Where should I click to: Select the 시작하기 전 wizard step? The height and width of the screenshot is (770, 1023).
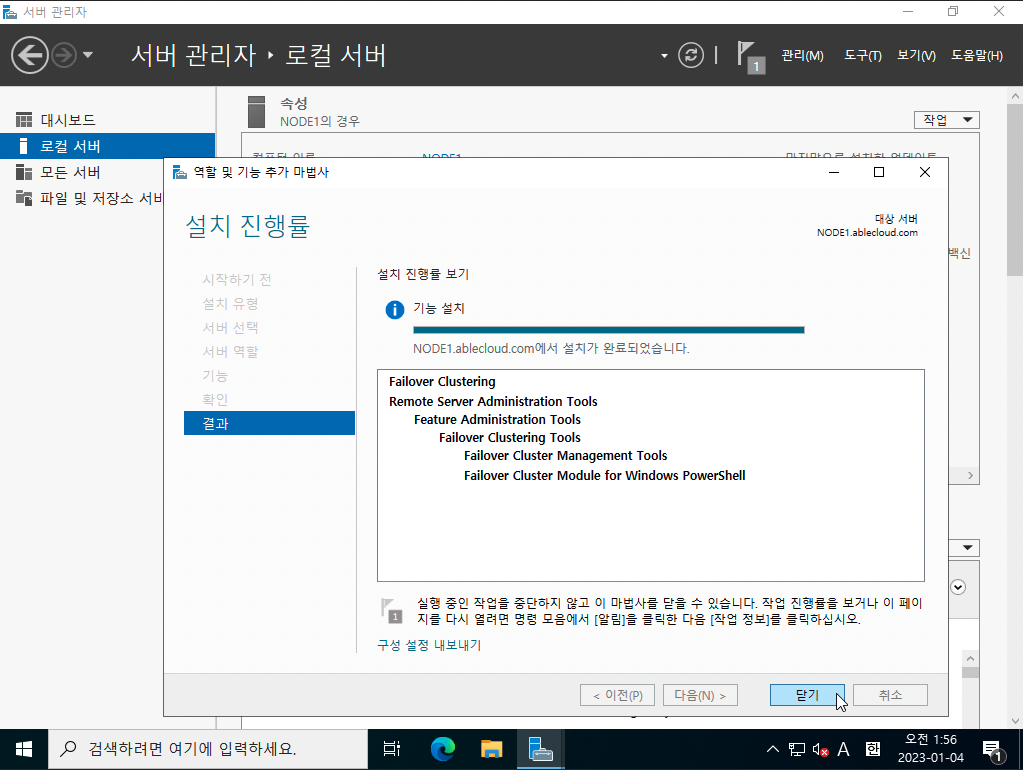pyautogui.click(x=236, y=279)
